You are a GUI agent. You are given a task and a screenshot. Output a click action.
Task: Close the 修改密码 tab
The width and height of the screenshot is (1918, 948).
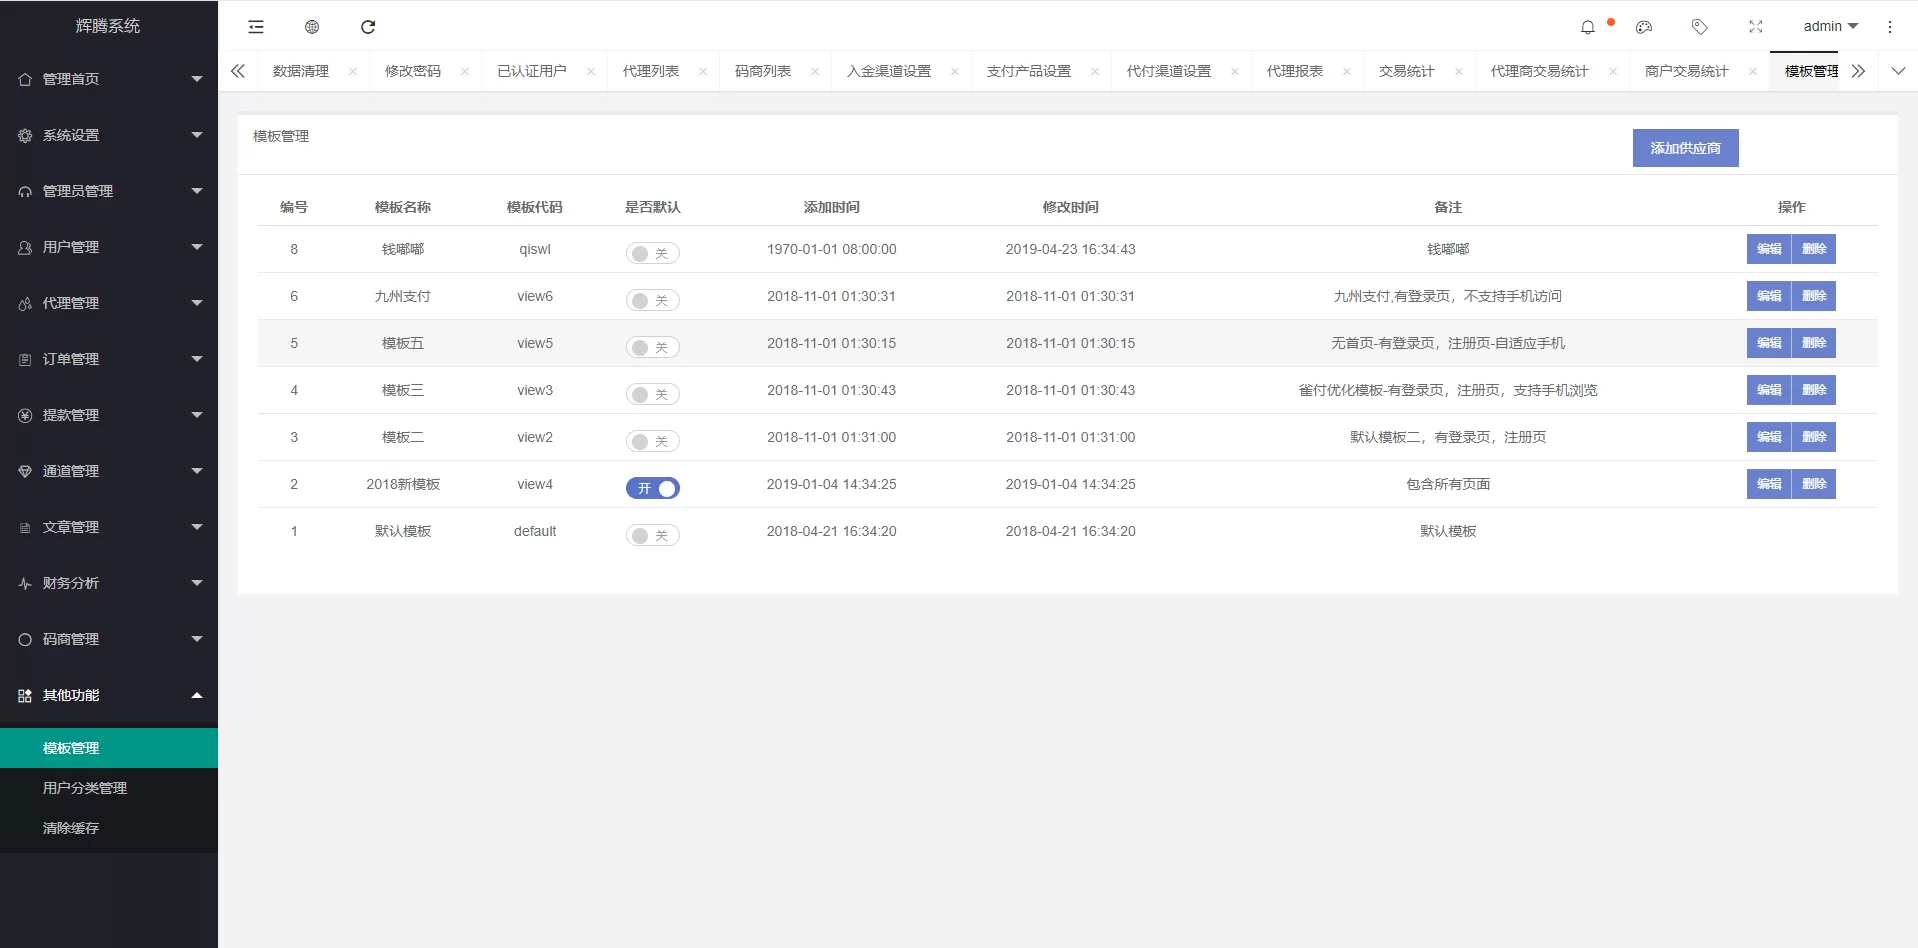point(464,71)
